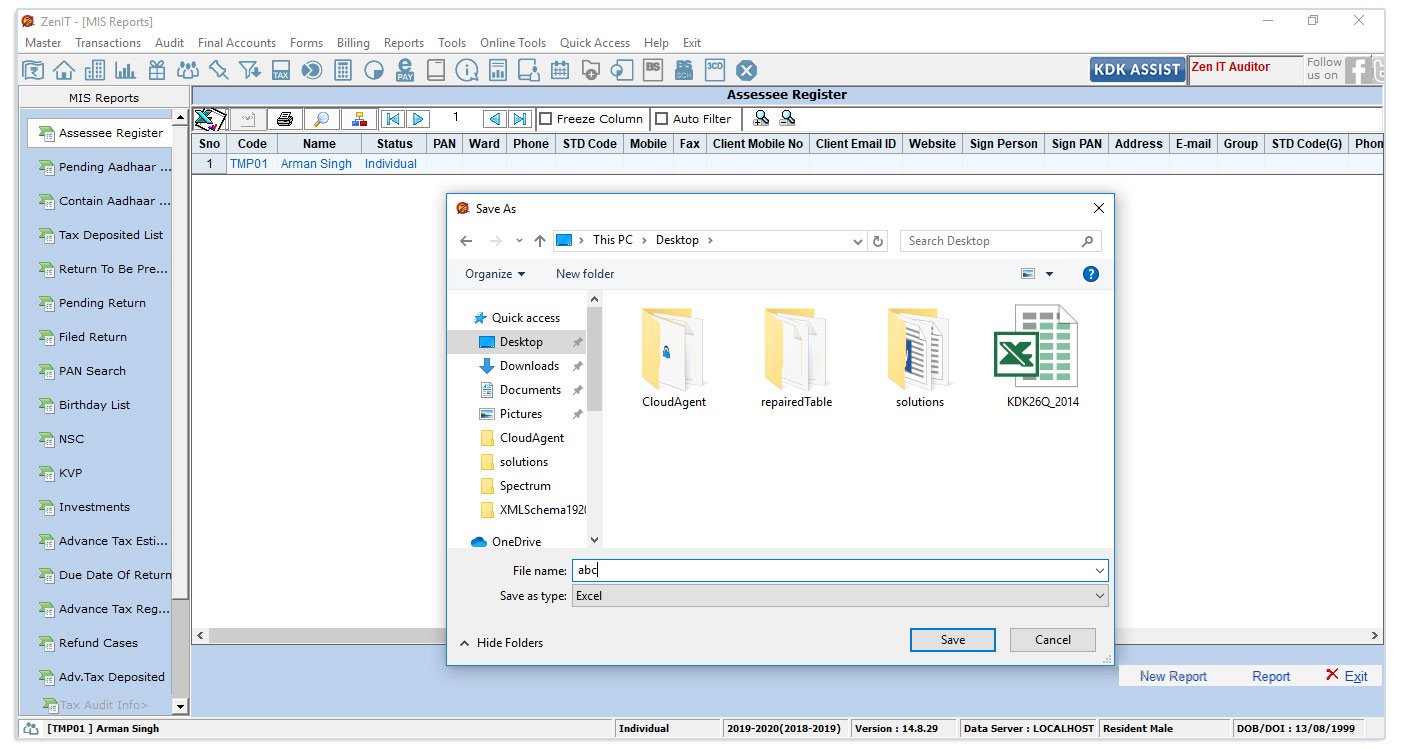
Task: Open print preview magnifier icon
Action: [x=321, y=119]
